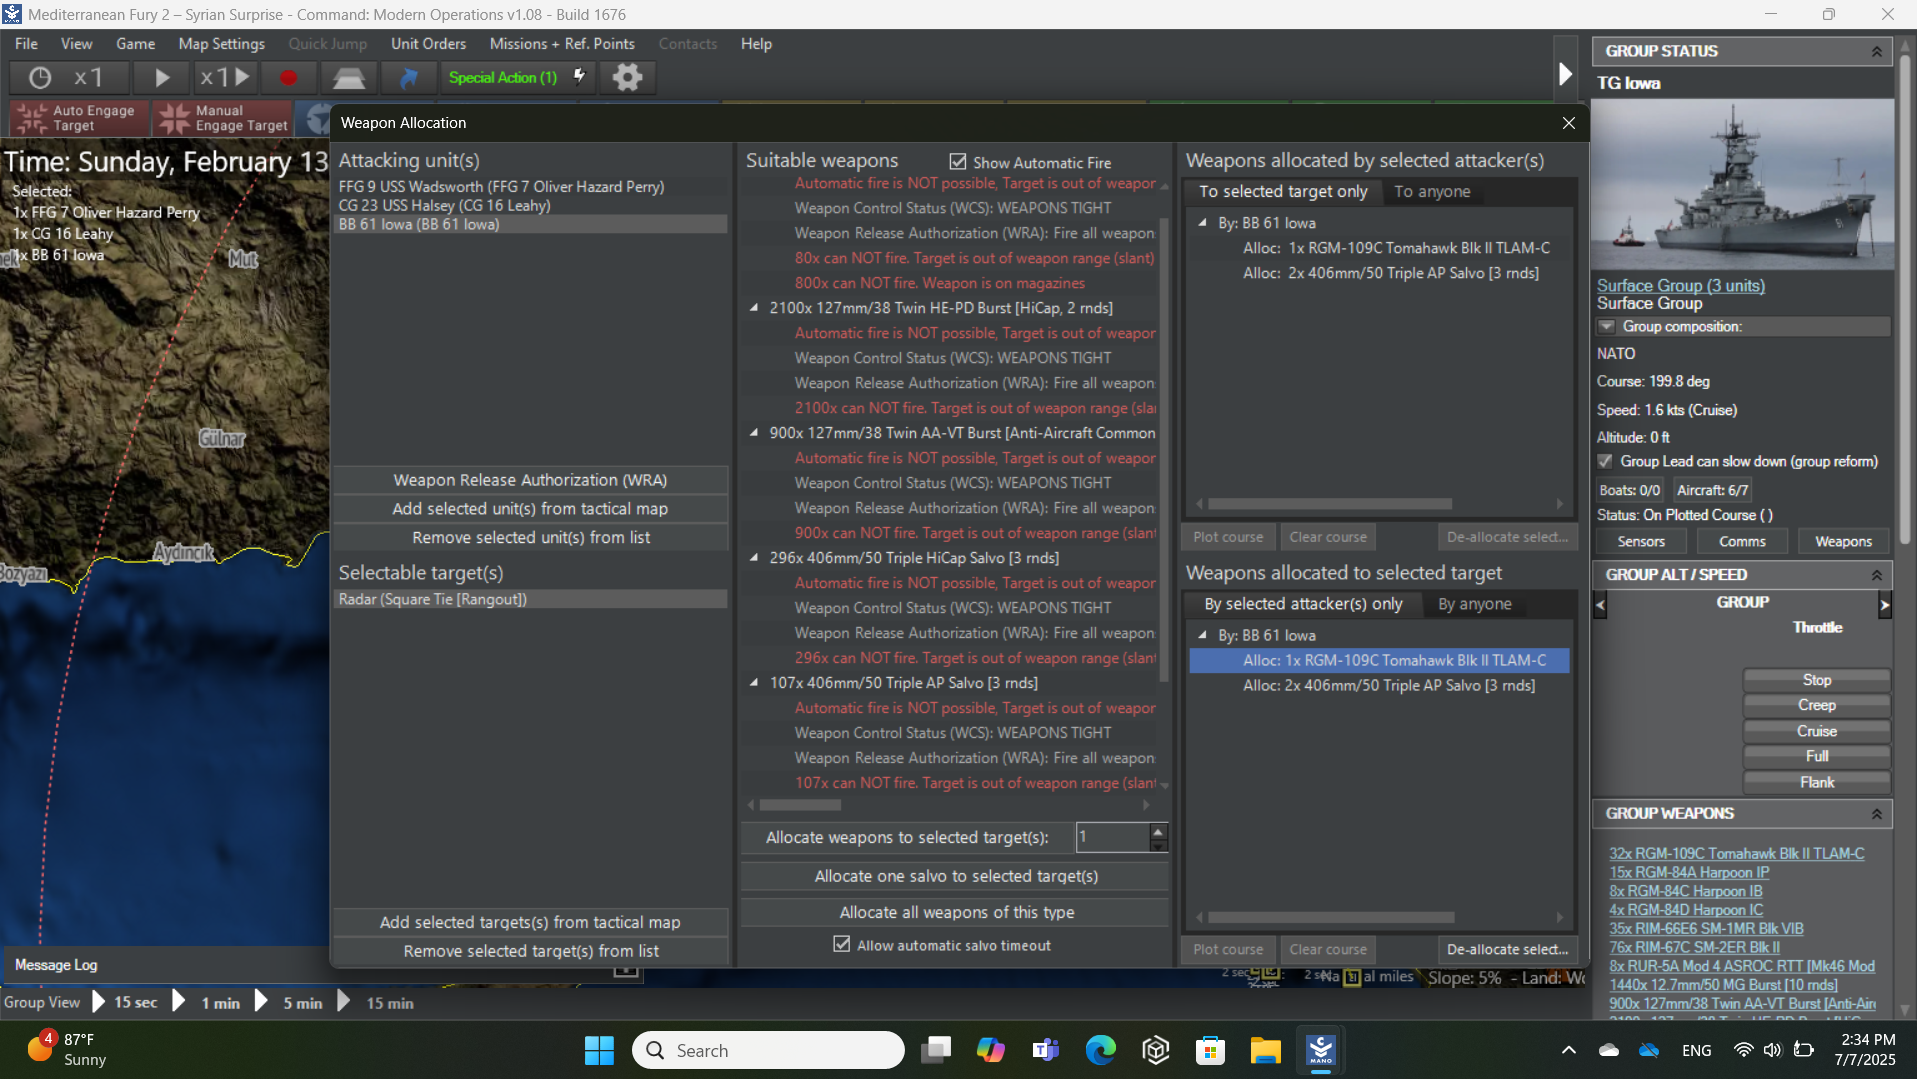
Task: Click the red record button in toolbar
Action: tap(288, 77)
